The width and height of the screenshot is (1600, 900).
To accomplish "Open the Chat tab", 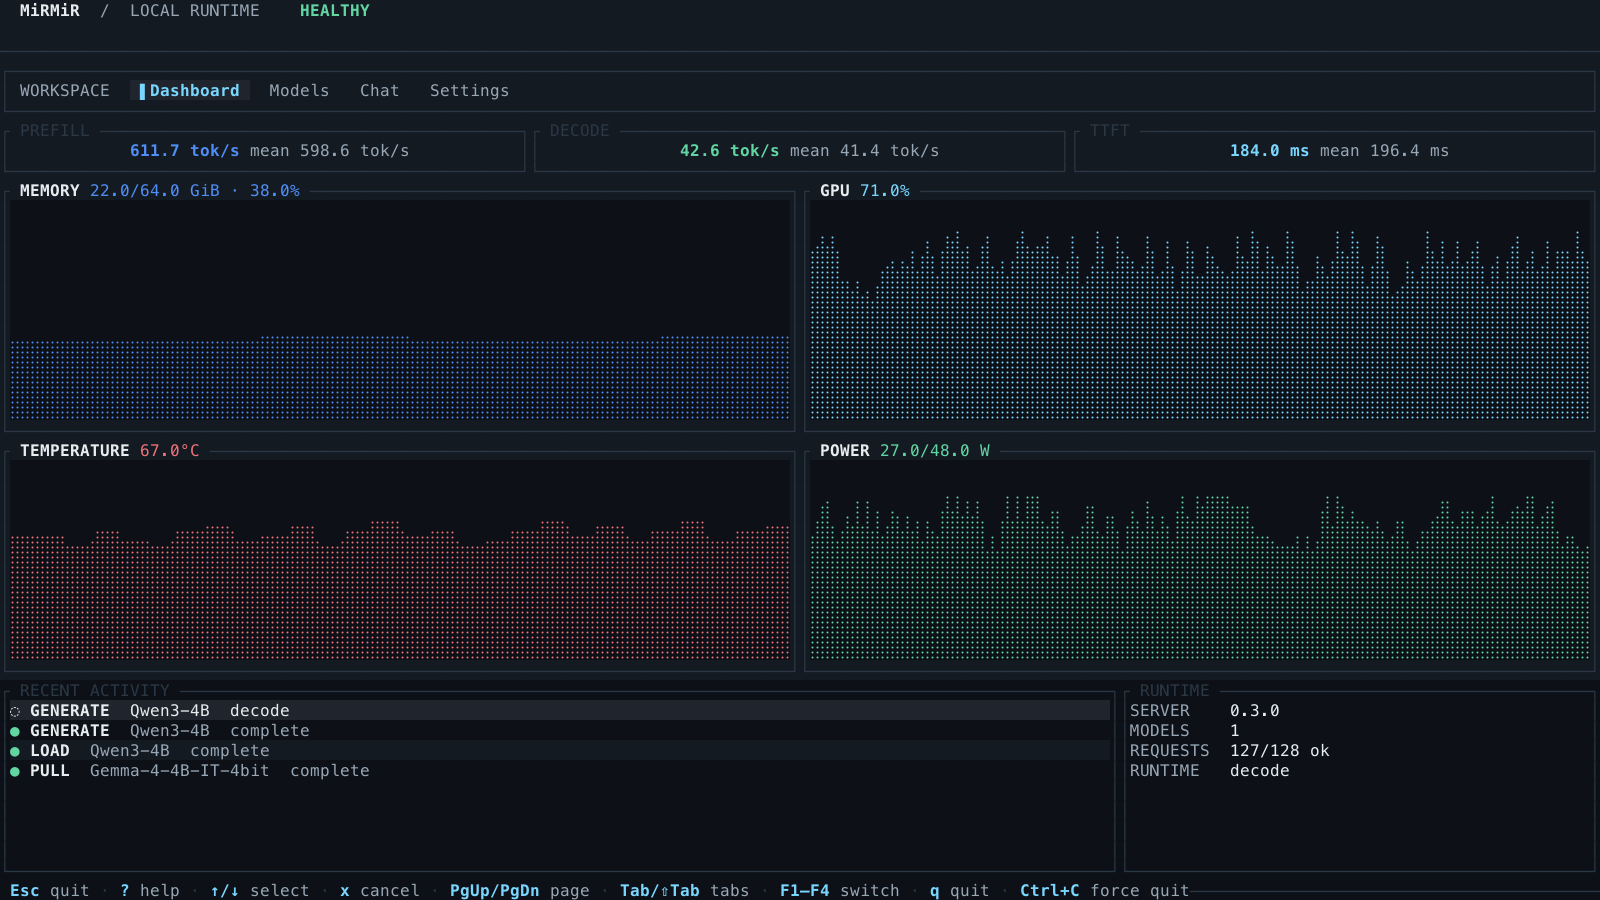I will (379, 91).
